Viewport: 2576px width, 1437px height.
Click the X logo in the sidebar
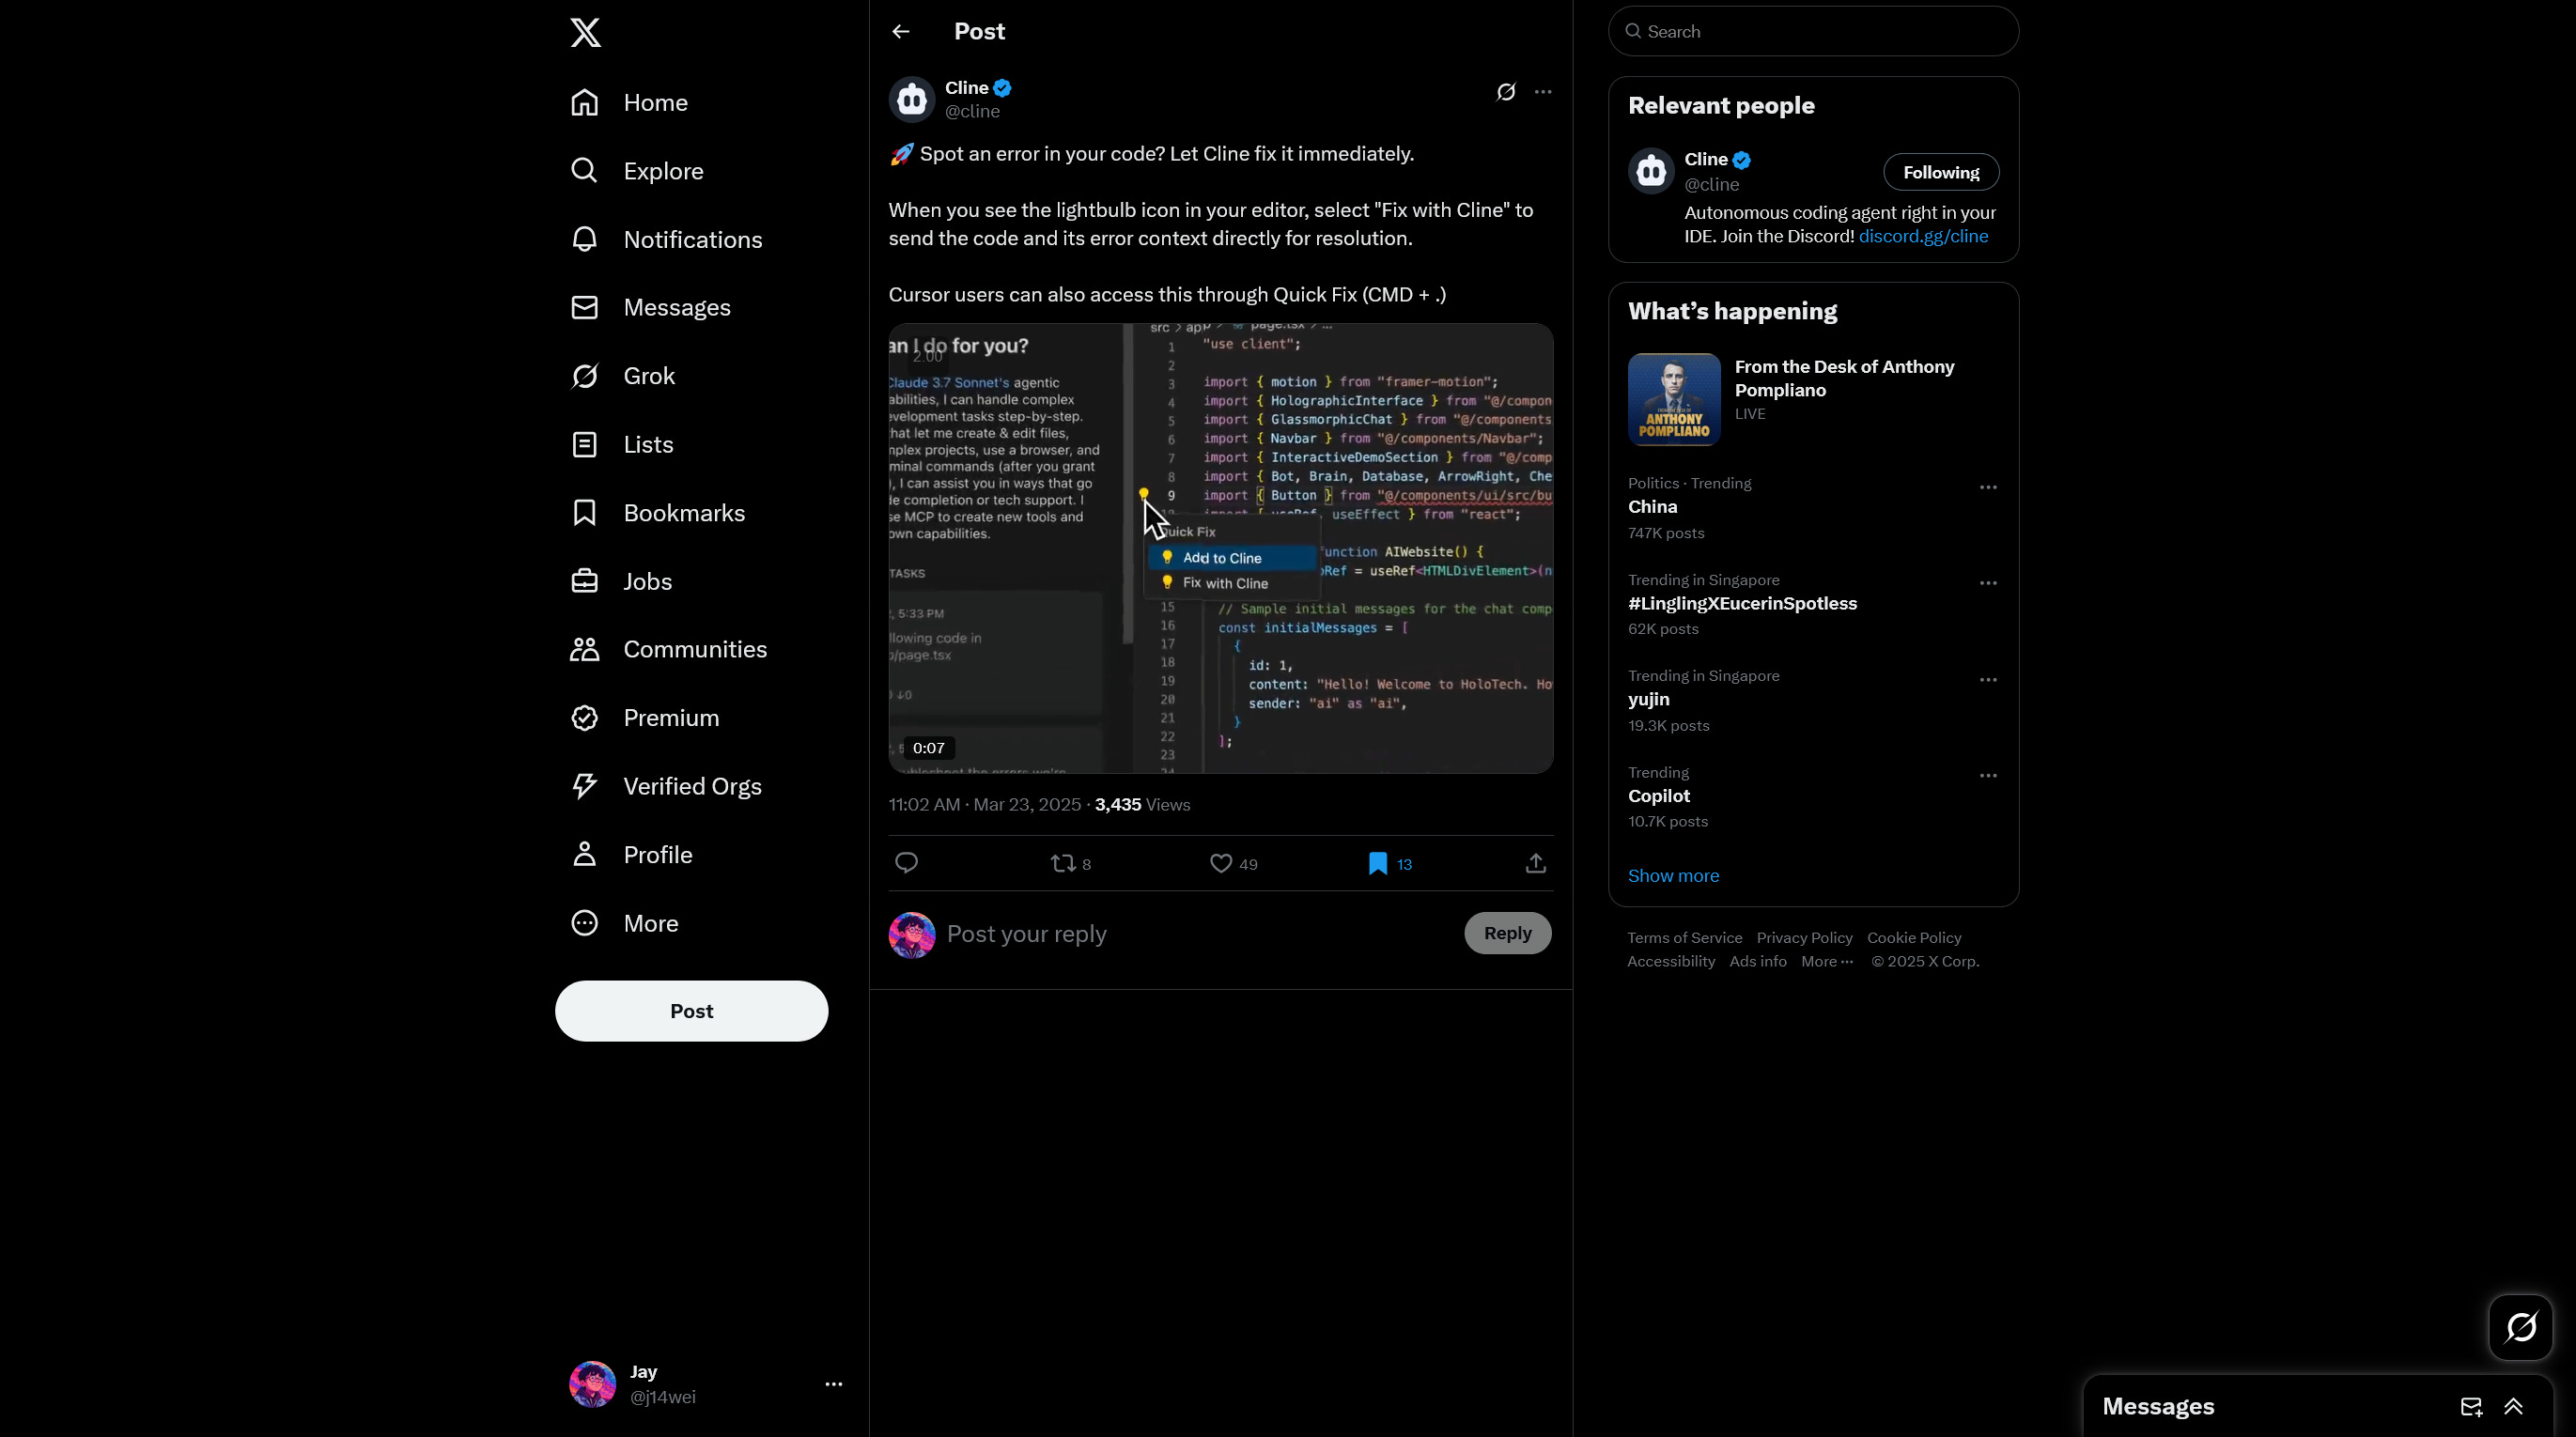tap(585, 32)
